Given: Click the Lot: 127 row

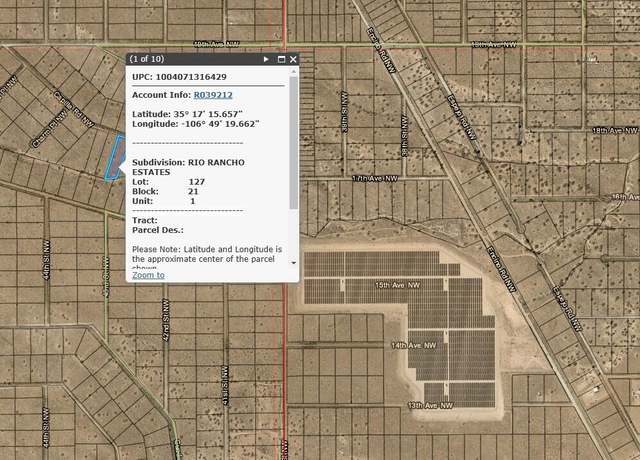Looking at the screenshot, I should [169, 182].
